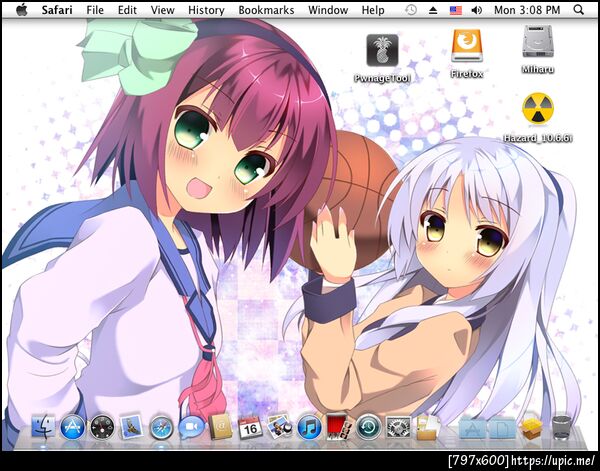The height and width of the screenshot is (471, 600).
Task: Launch Preview from the Dock
Action: pos(280,426)
